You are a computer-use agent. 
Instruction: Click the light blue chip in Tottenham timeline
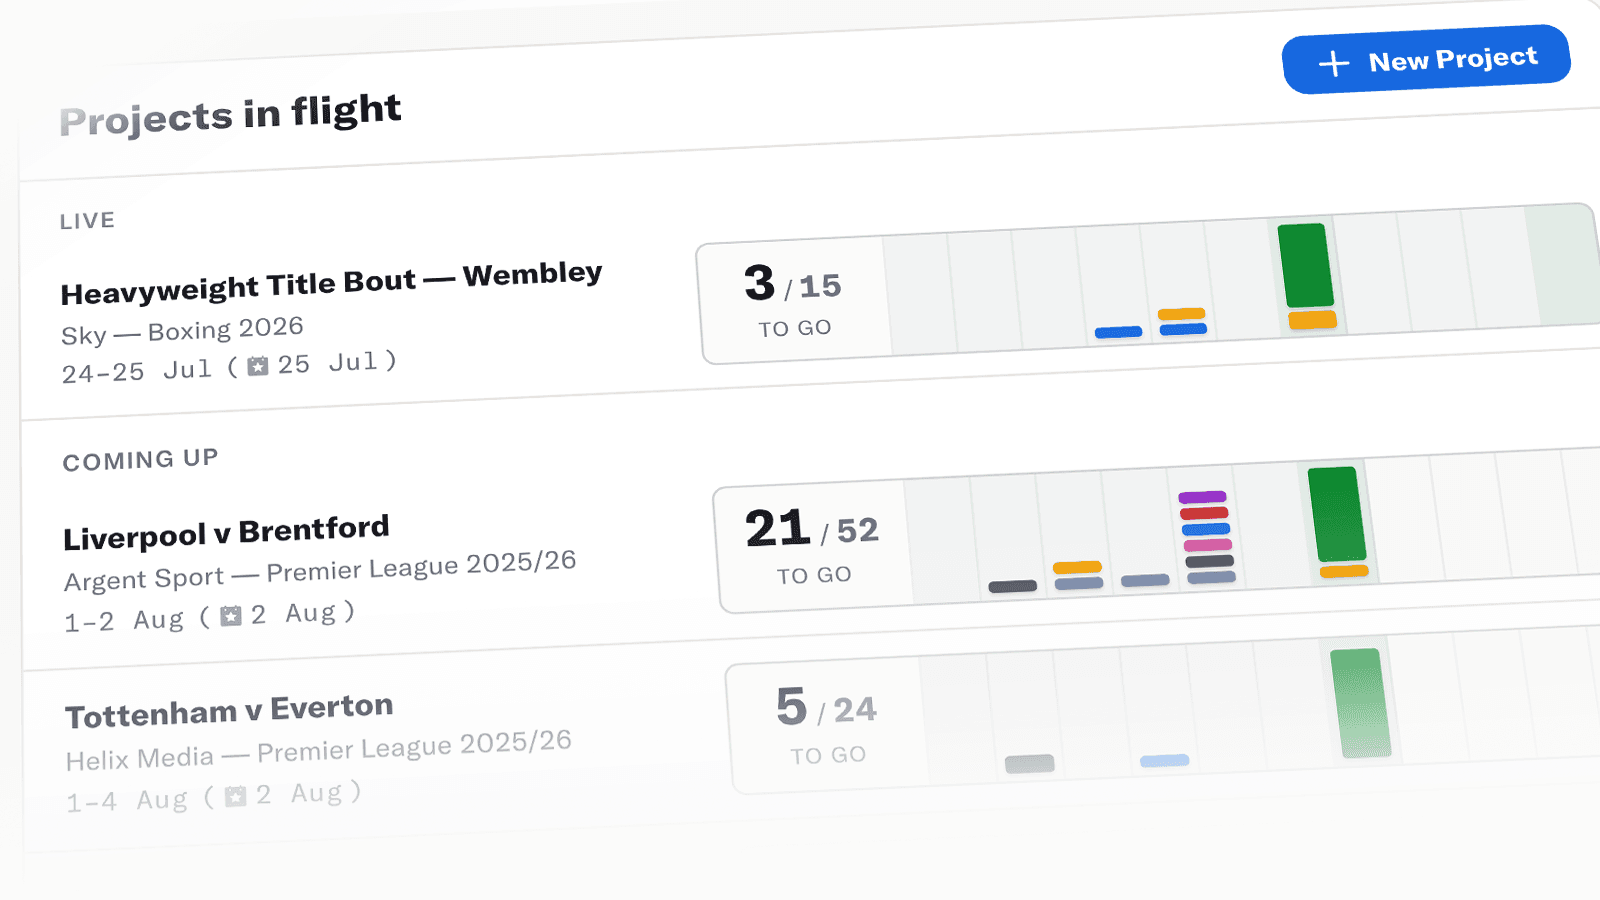(x=1165, y=761)
